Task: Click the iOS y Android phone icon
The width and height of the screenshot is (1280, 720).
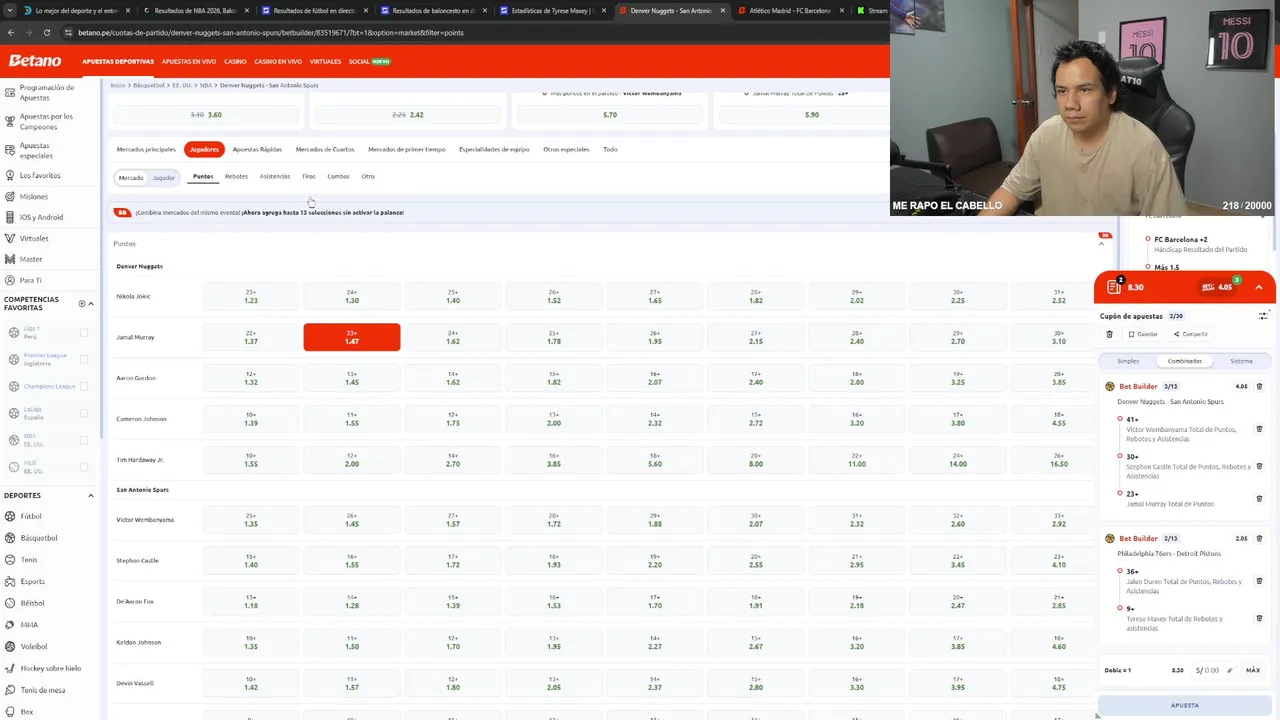Action: (10, 217)
